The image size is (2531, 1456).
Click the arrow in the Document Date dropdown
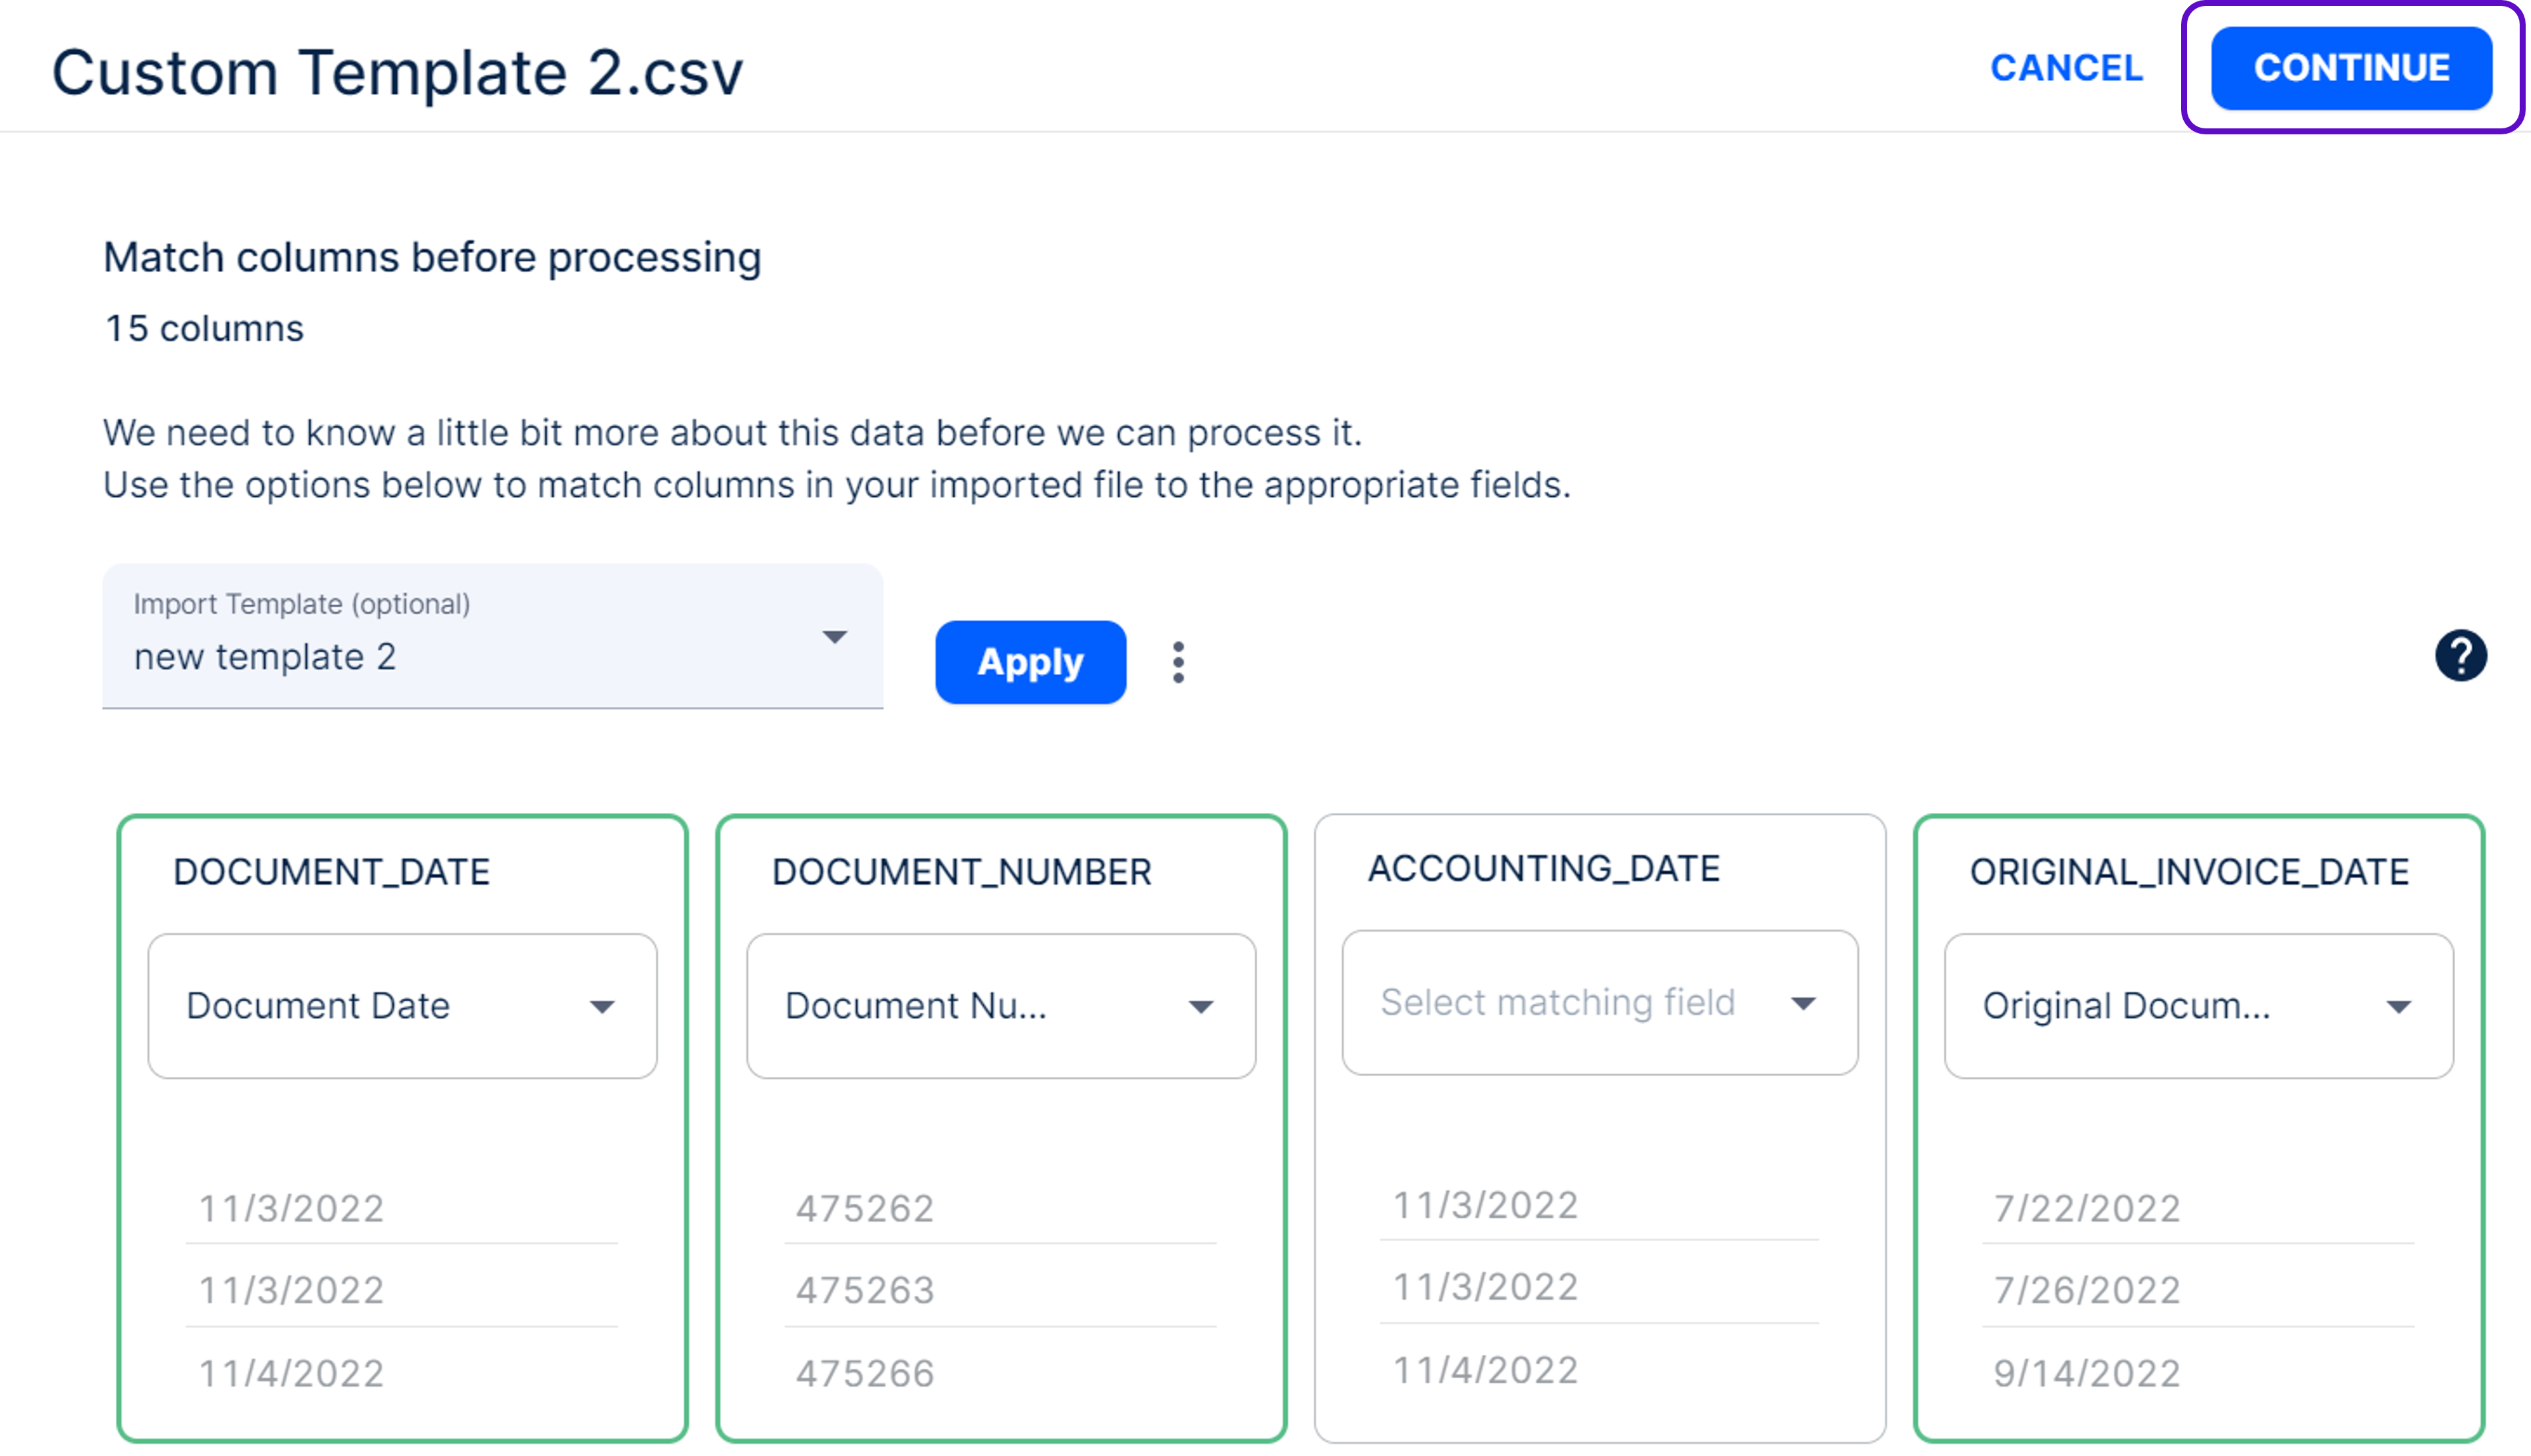602,1007
